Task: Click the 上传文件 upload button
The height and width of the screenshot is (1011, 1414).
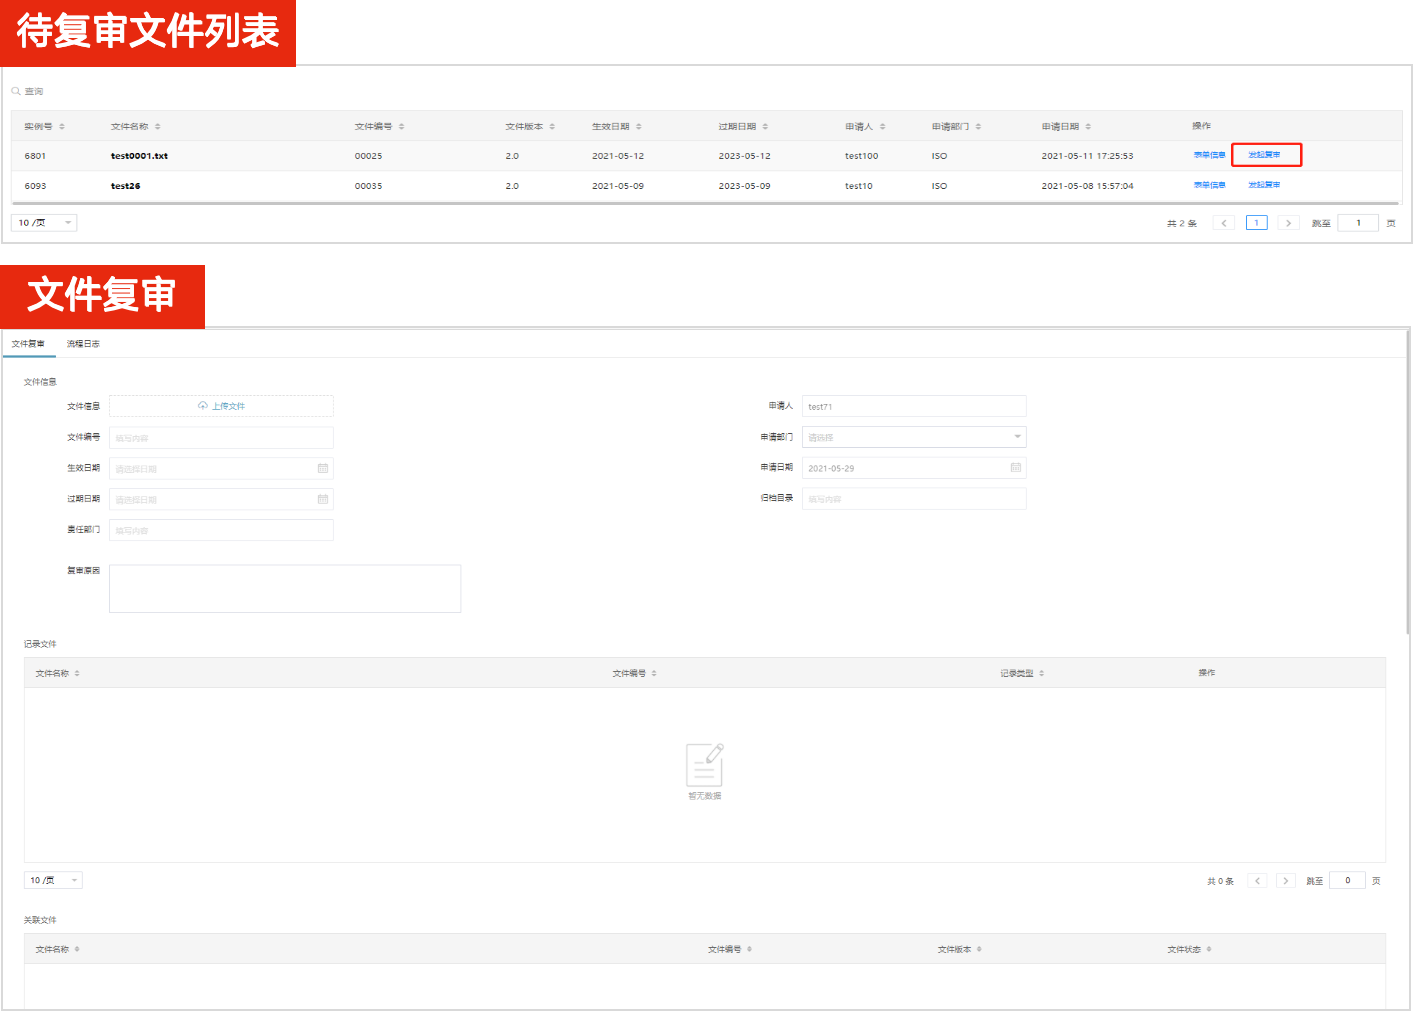Action: (221, 406)
